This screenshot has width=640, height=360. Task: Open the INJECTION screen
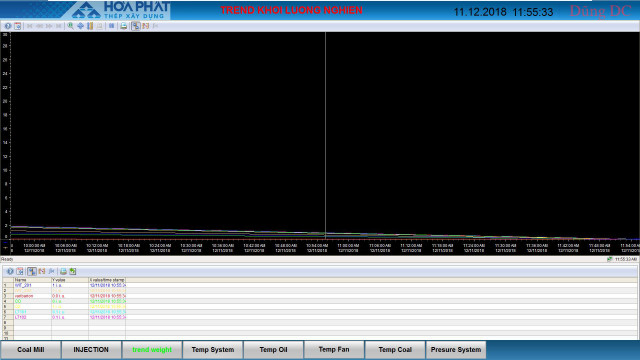[x=91, y=350]
